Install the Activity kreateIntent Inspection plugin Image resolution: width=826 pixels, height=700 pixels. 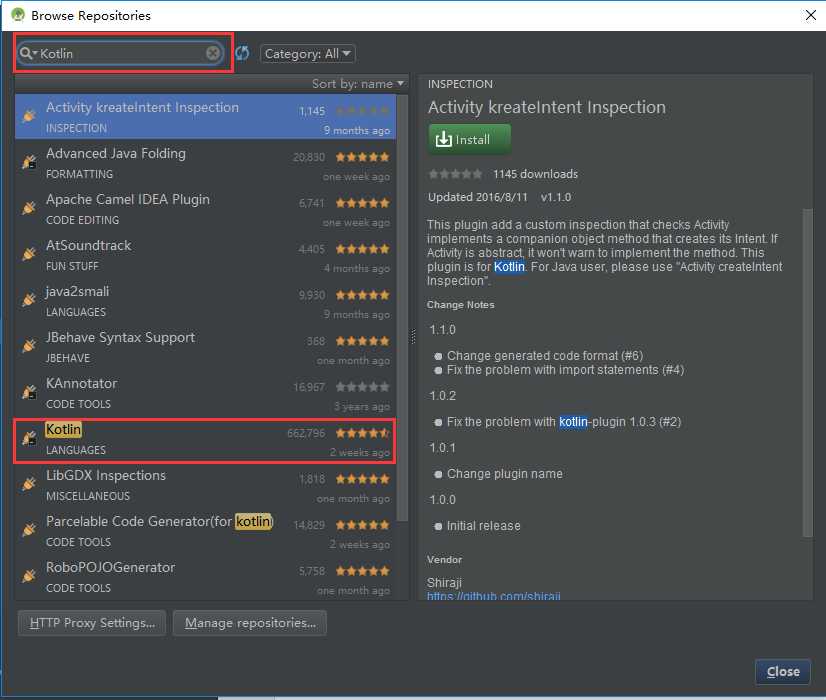pos(469,140)
